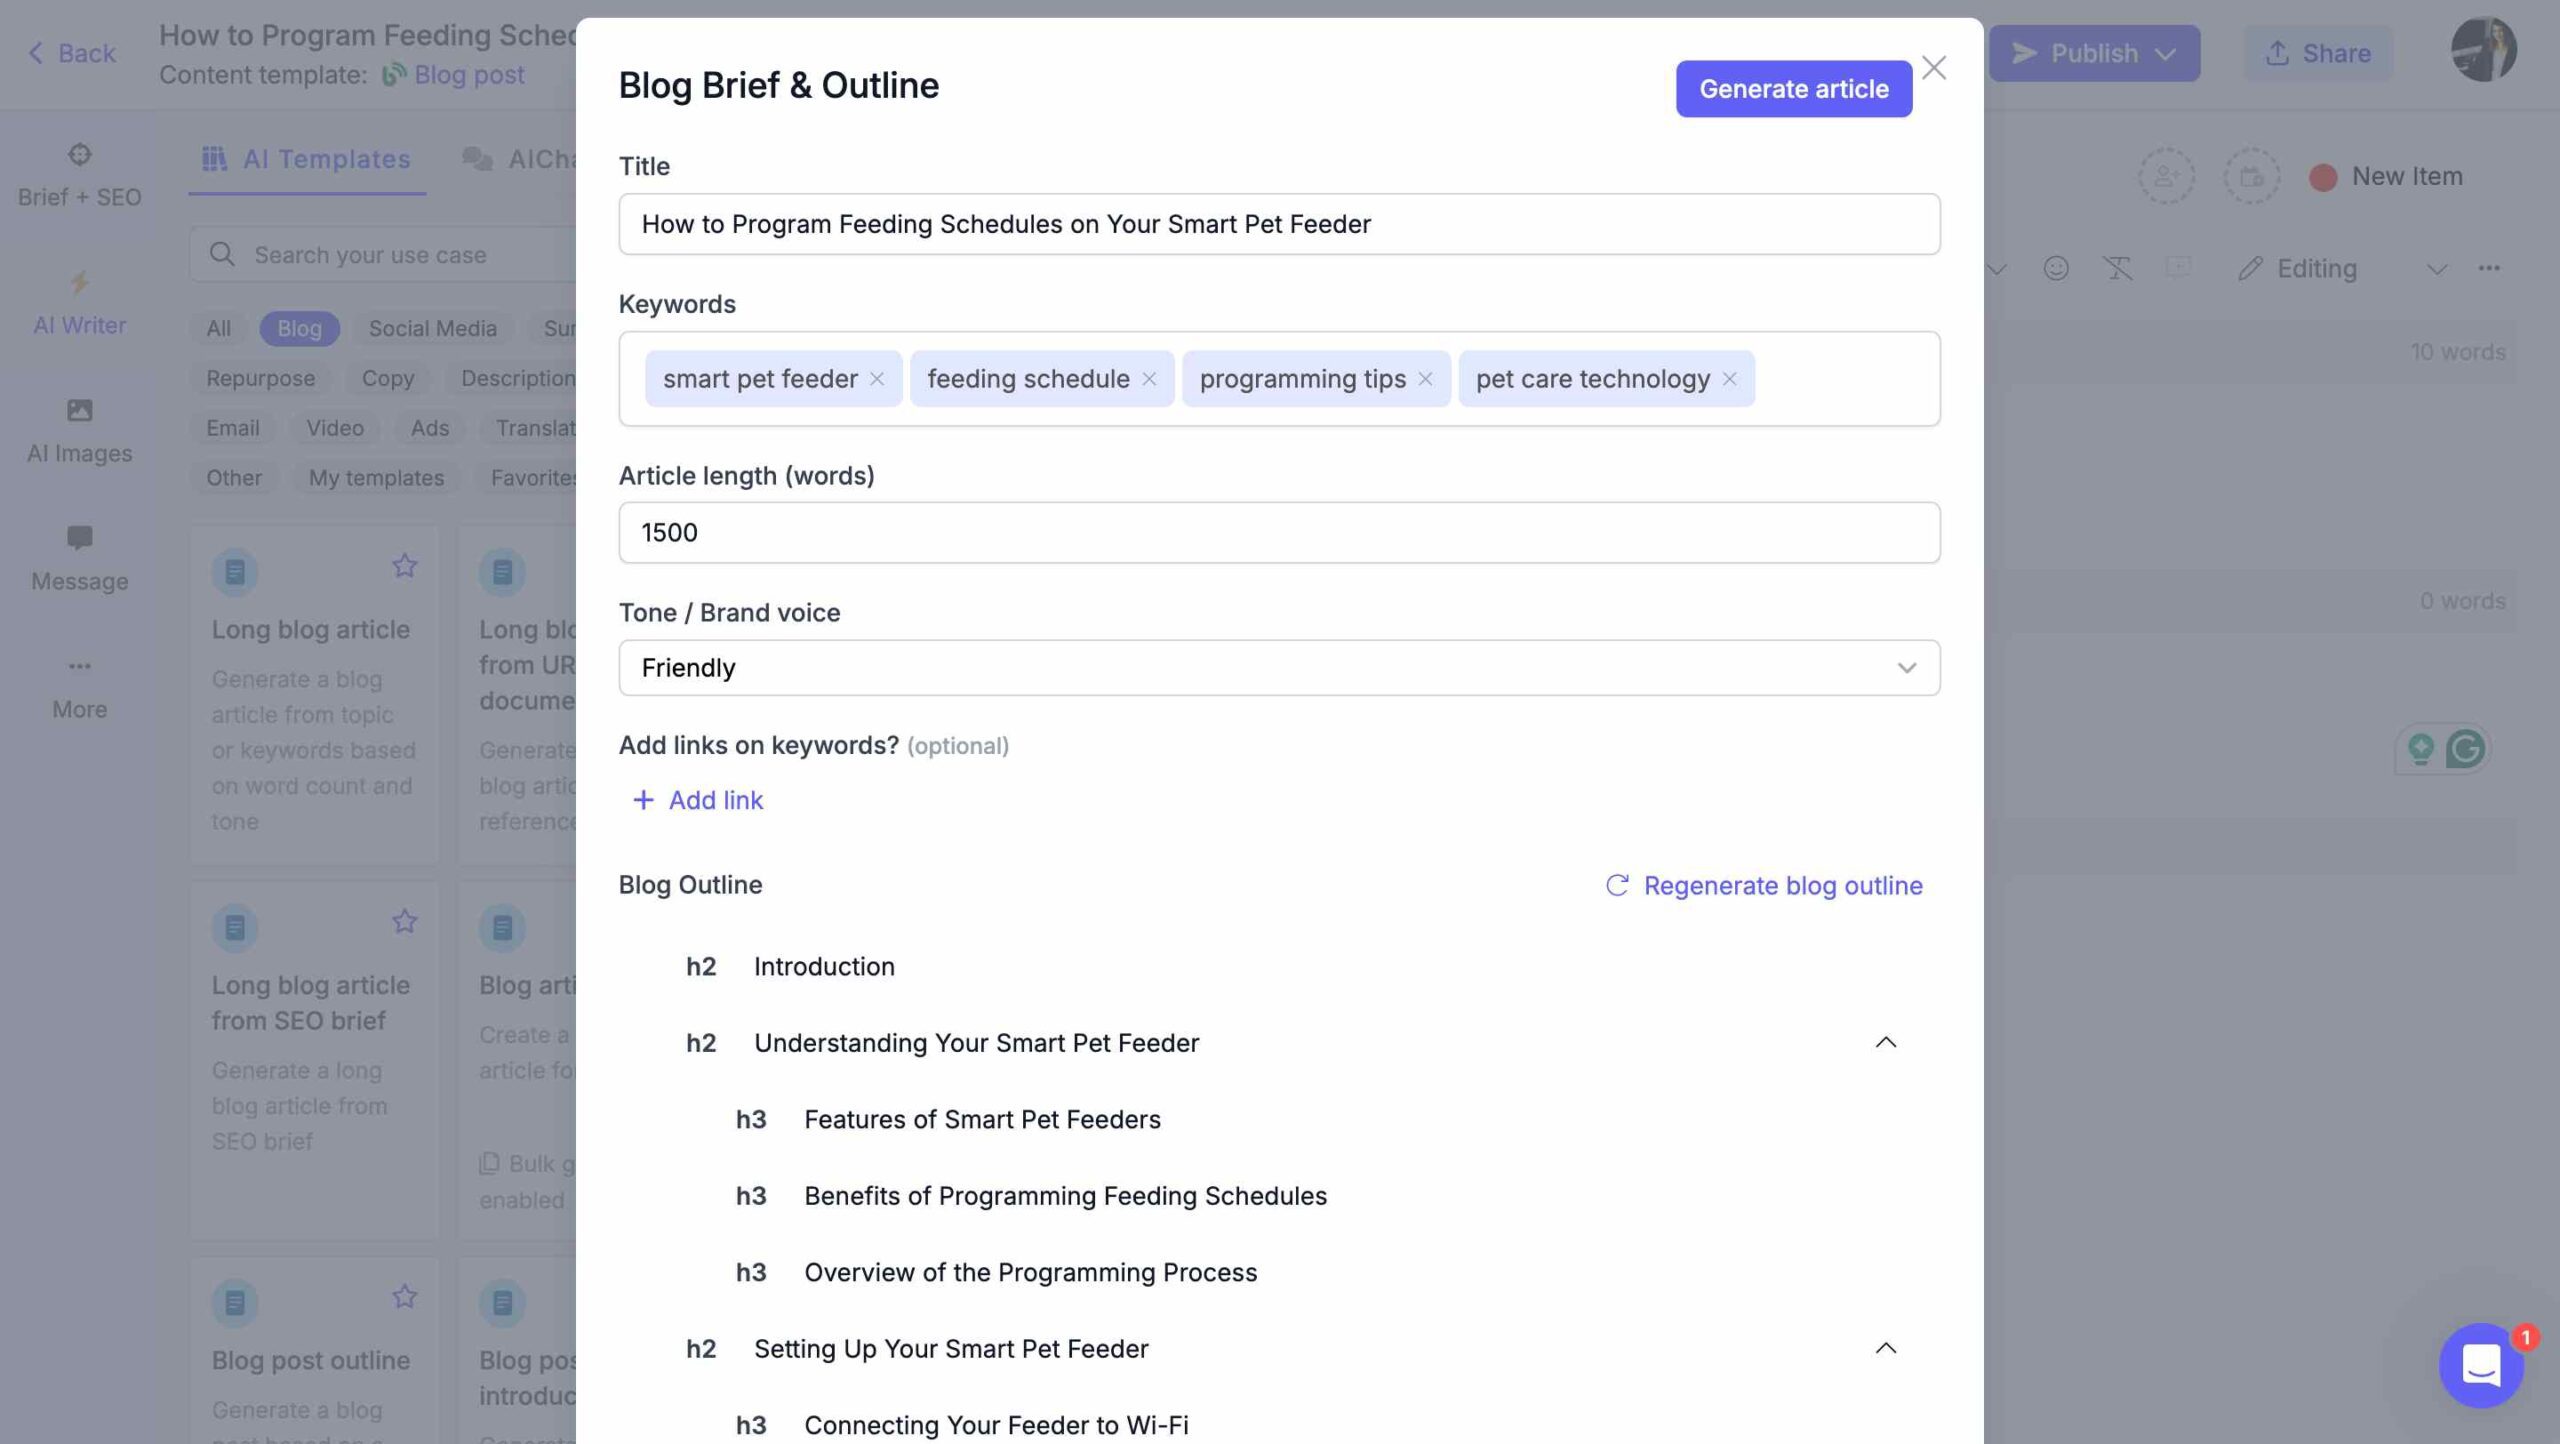The image size is (2560, 1444).
Task: Click Generate article button
Action: pyautogui.click(x=1793, y=88)
